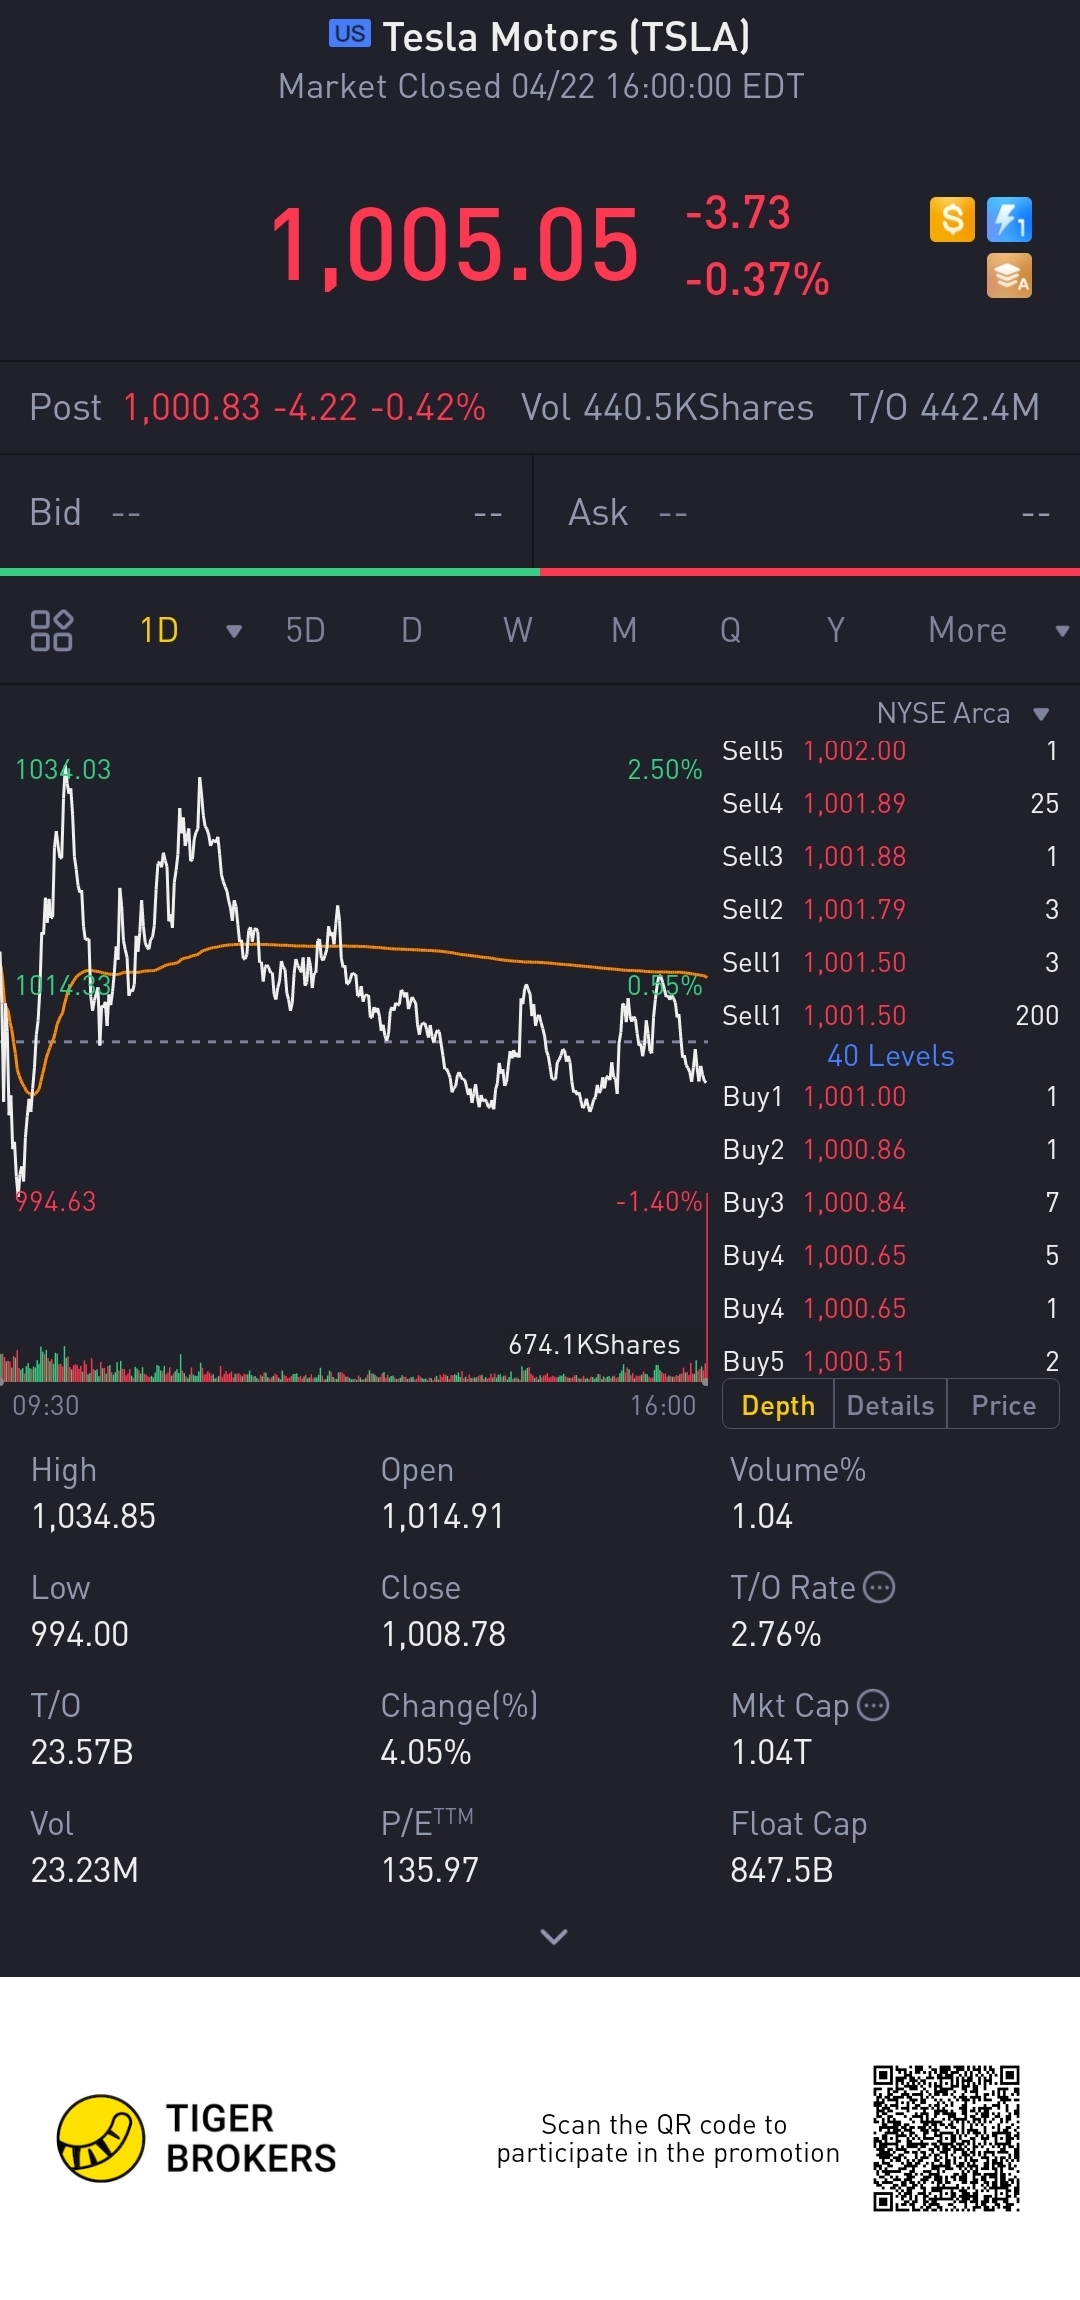
Task: Expand more stats with the down chevron
Action: click(x=553, y=1937)
